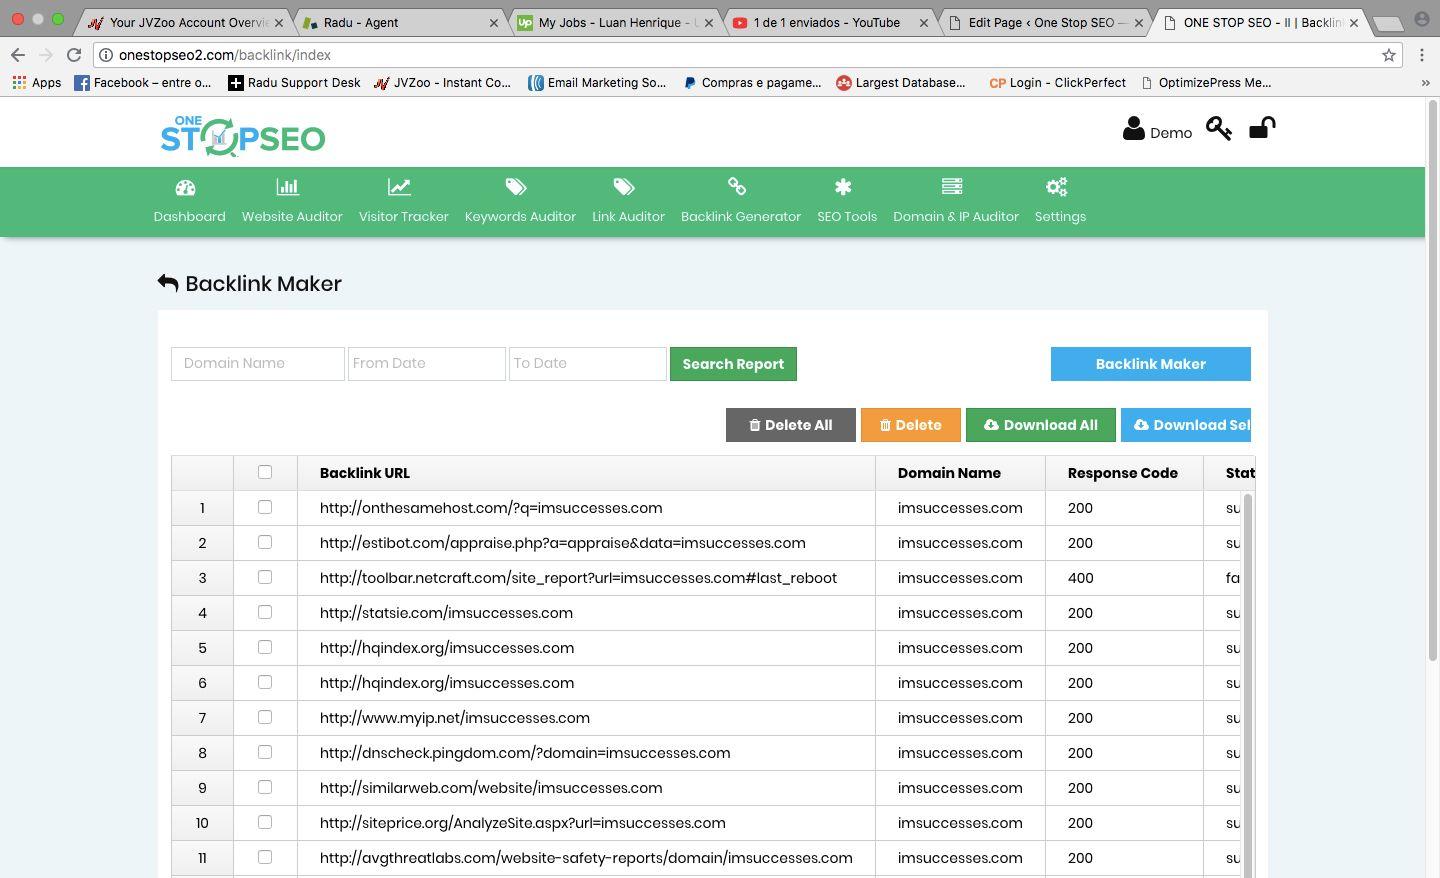Click inside the Domain Name search field
1440x878 pixels.
(257, 363)
